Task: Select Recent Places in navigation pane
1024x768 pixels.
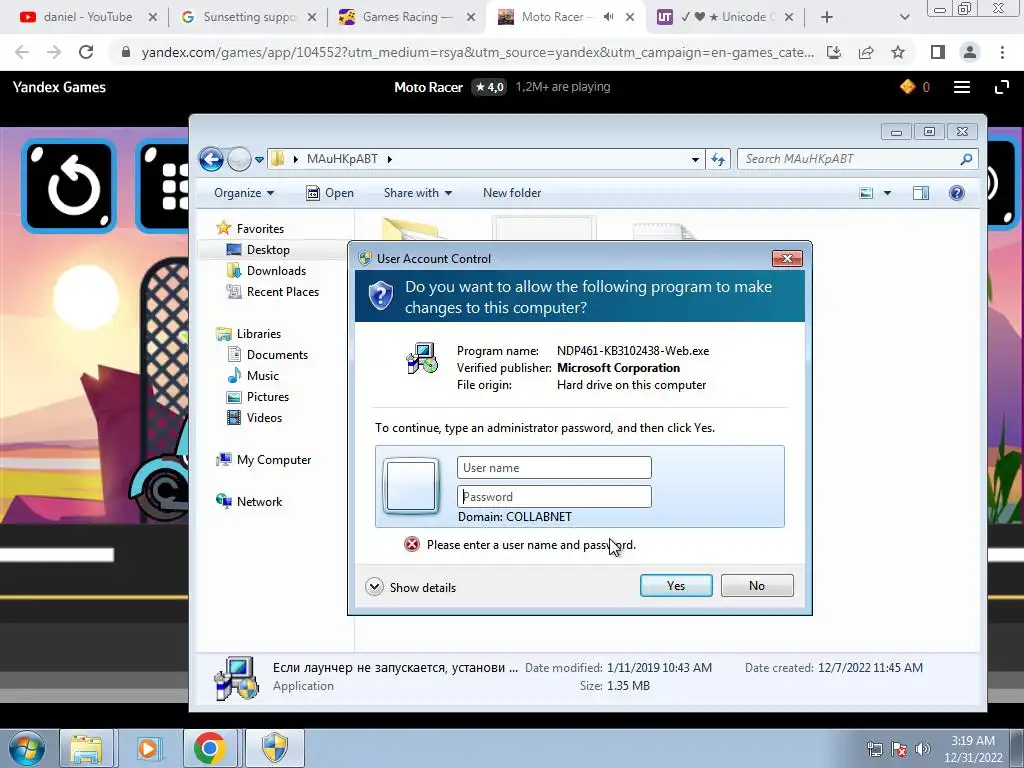Action: [x=283, y=292]
